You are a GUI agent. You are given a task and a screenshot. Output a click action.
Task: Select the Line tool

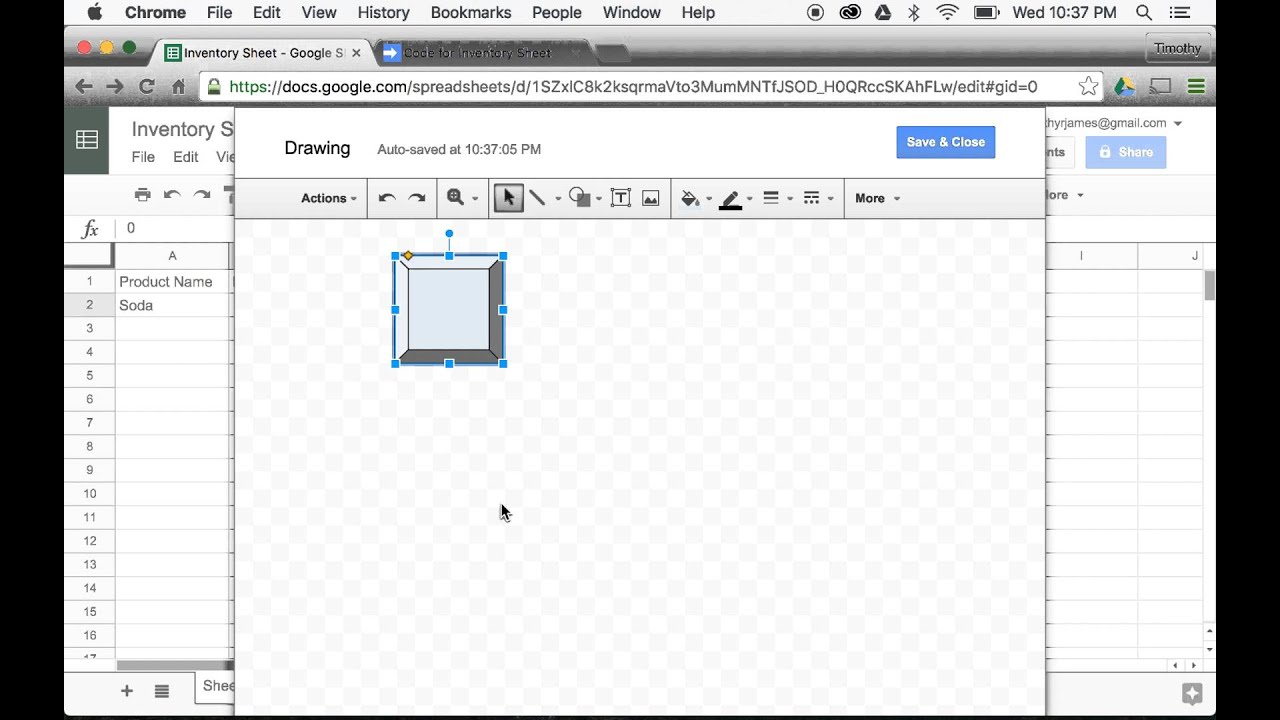(x=538, y=197)
